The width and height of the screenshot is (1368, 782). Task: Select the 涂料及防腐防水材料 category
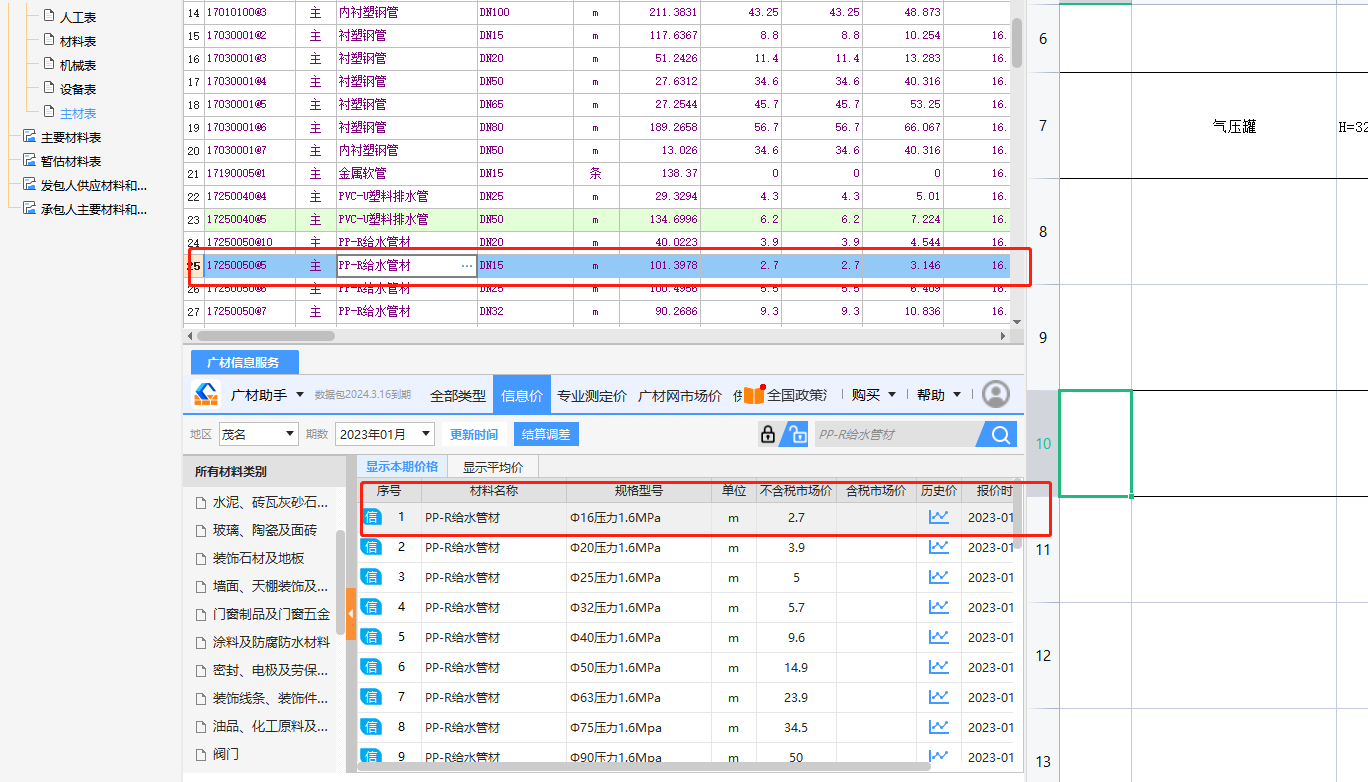click(x=270, y=642)
